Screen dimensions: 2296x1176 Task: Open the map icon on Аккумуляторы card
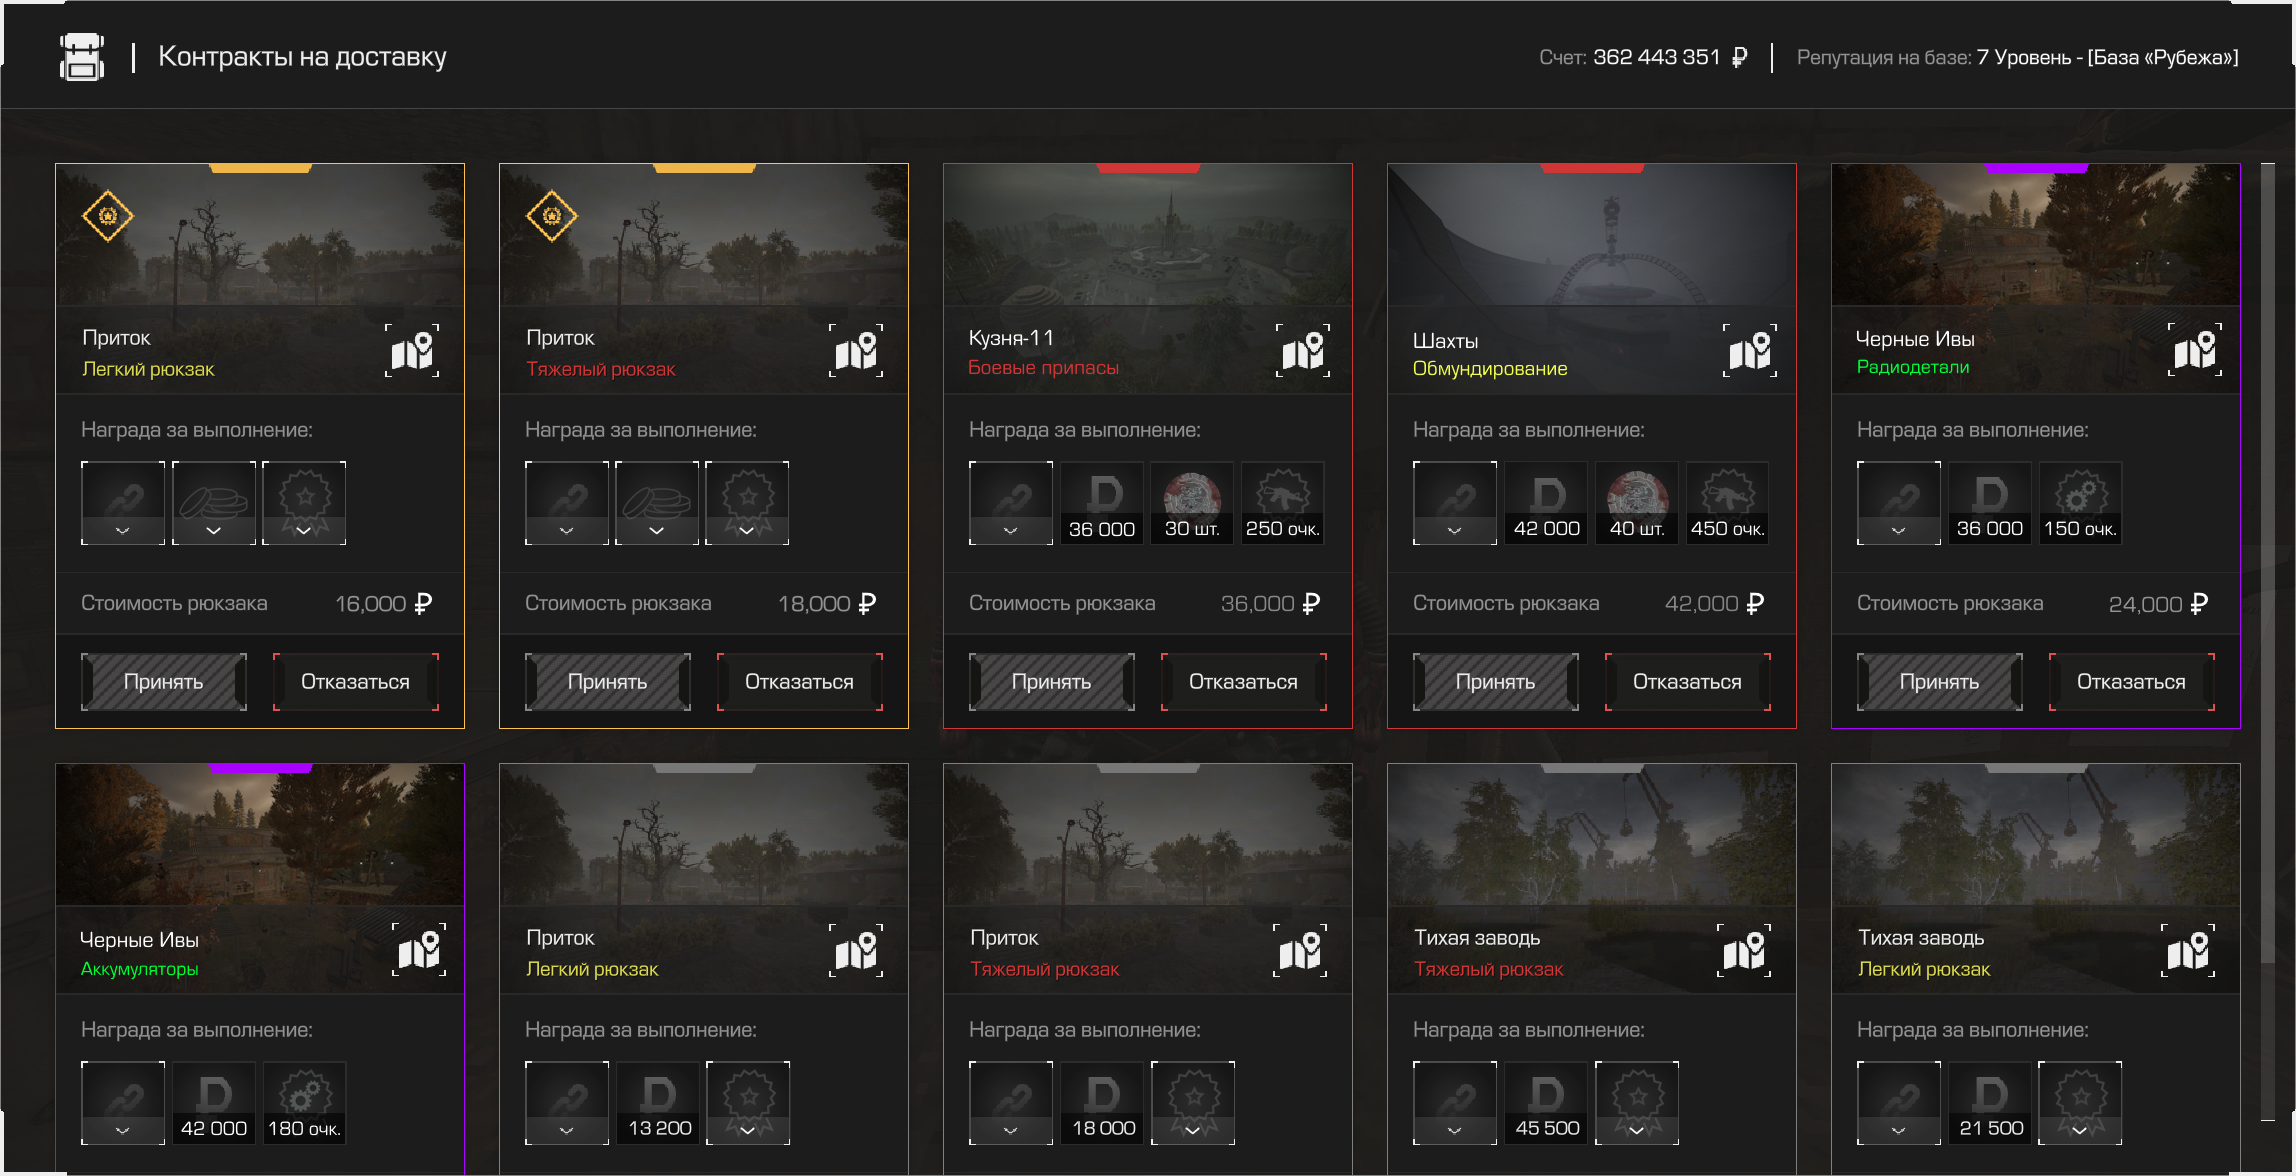tap(419, 950)
